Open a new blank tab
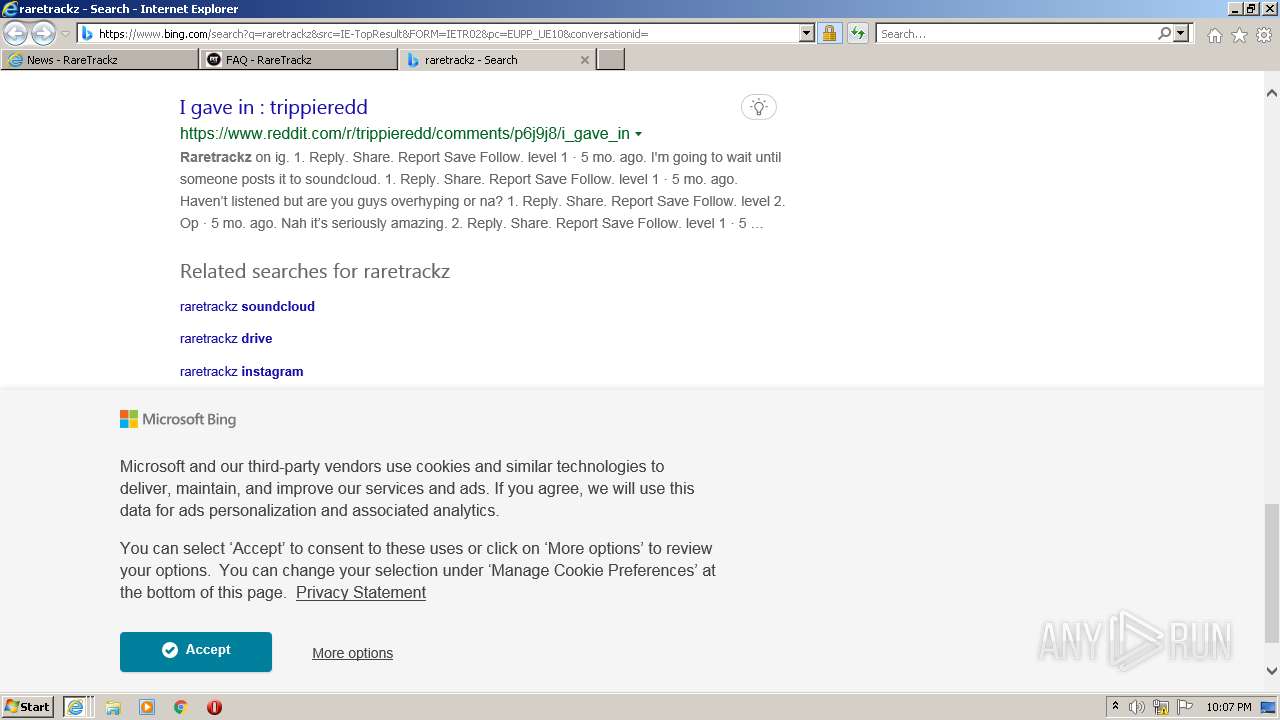The image size is (1280, 720). coord(611,60)
